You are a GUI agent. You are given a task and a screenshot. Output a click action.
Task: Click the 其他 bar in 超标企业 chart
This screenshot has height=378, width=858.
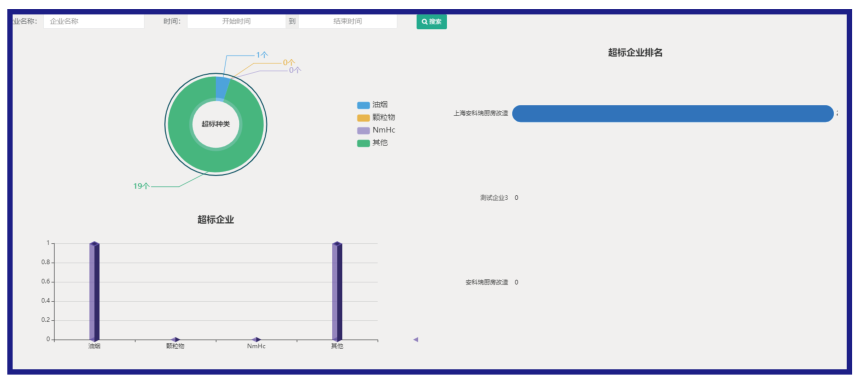click(x=337, y=291)
